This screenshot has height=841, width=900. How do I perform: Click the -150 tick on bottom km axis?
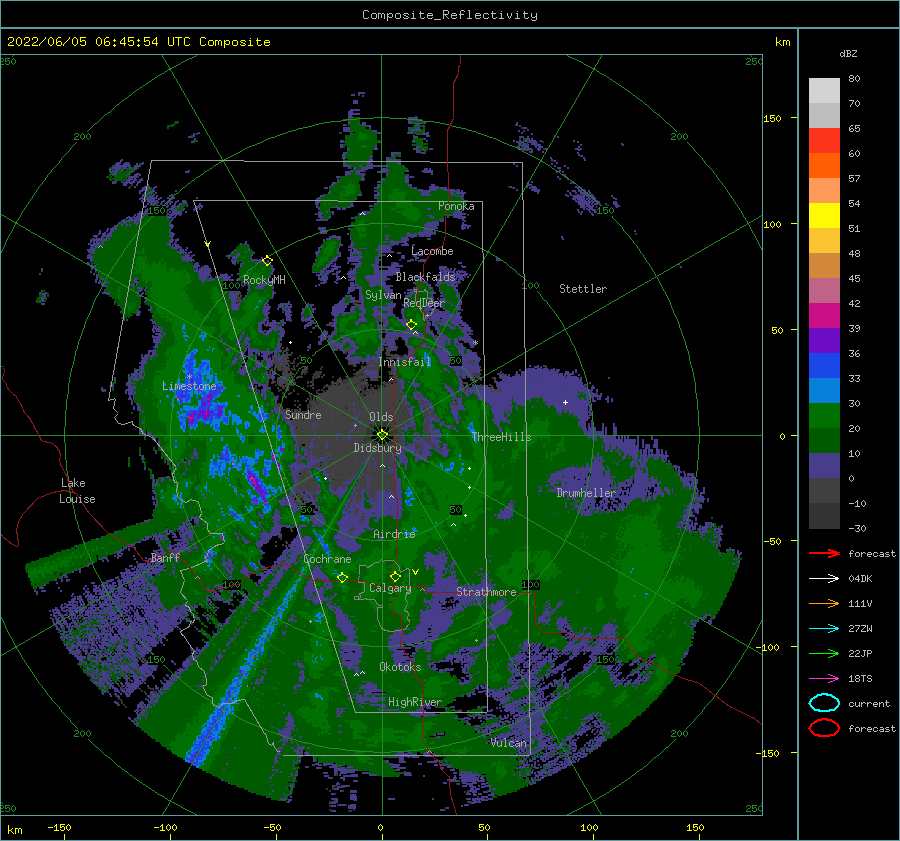[59, 827]
